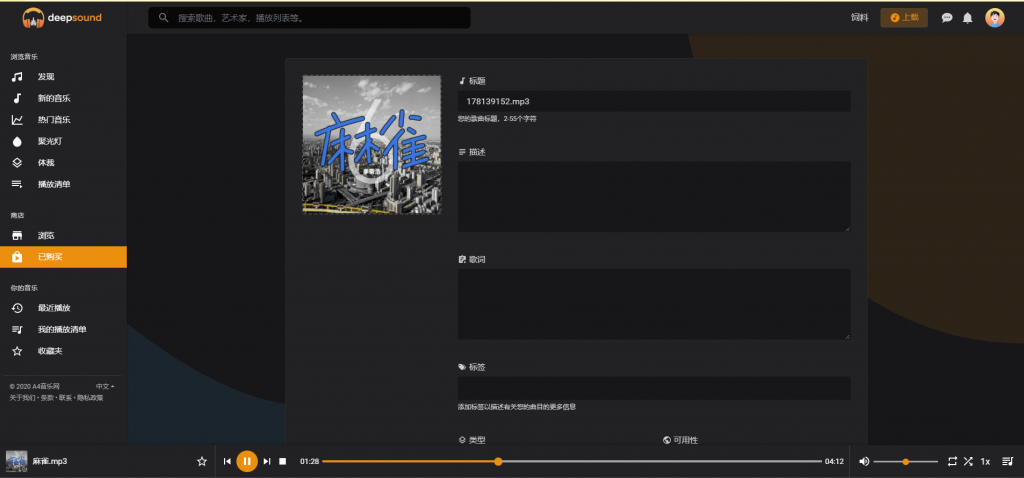The height and width of the screenshot is (478, 1024).
Task: Focus the top search field
Action: click(310, 18)
